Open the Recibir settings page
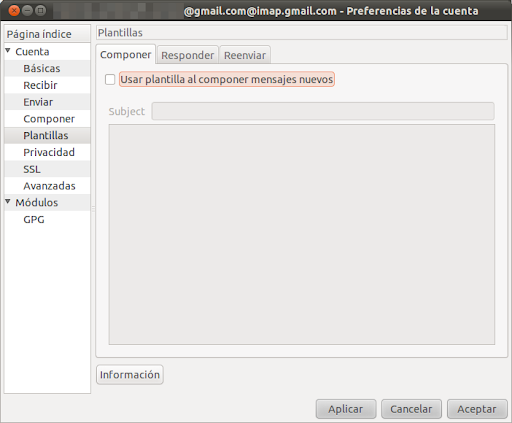The image size is (512, 423). 40,85
